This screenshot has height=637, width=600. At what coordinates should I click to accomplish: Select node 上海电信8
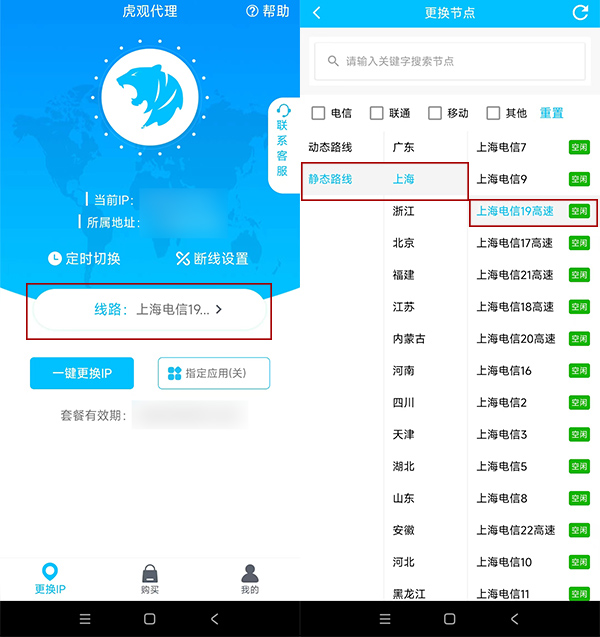point(501,498)
